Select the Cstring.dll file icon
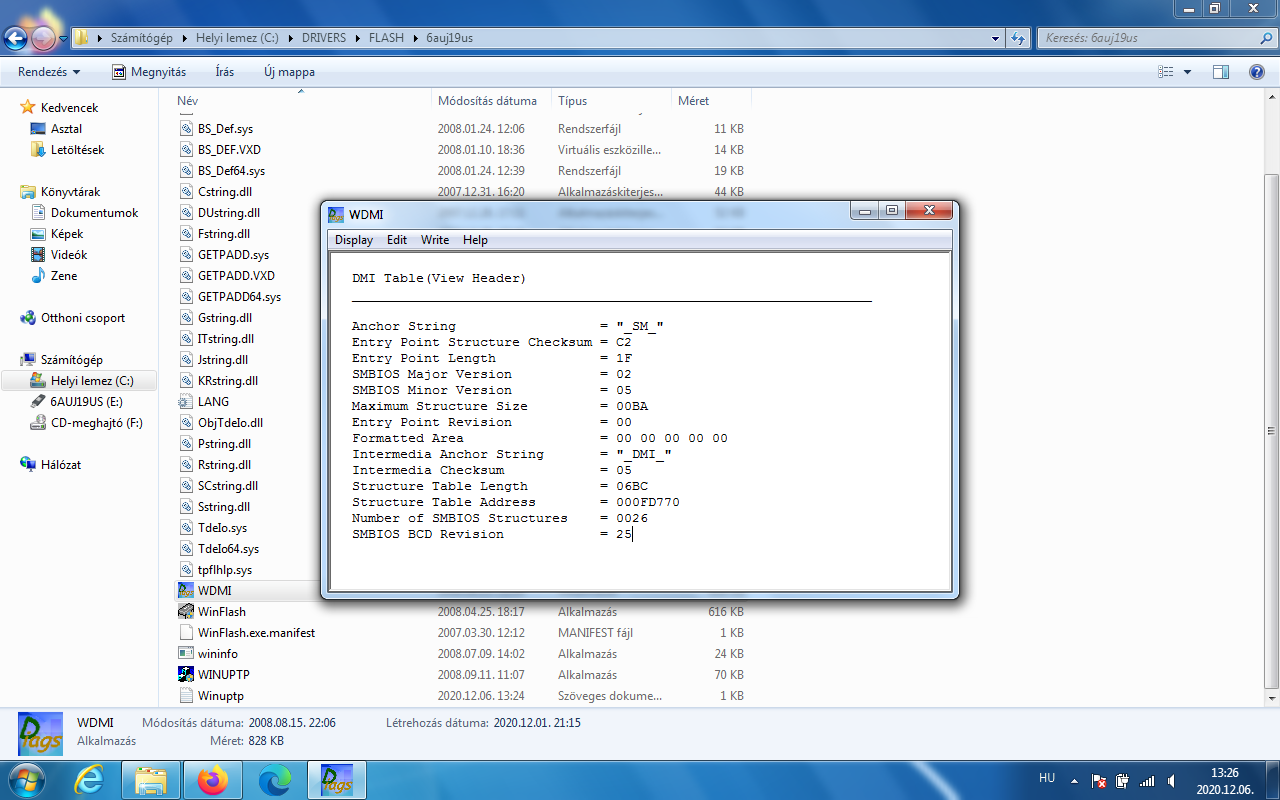This screenshot has width=1280, height=800. [186, 192]
